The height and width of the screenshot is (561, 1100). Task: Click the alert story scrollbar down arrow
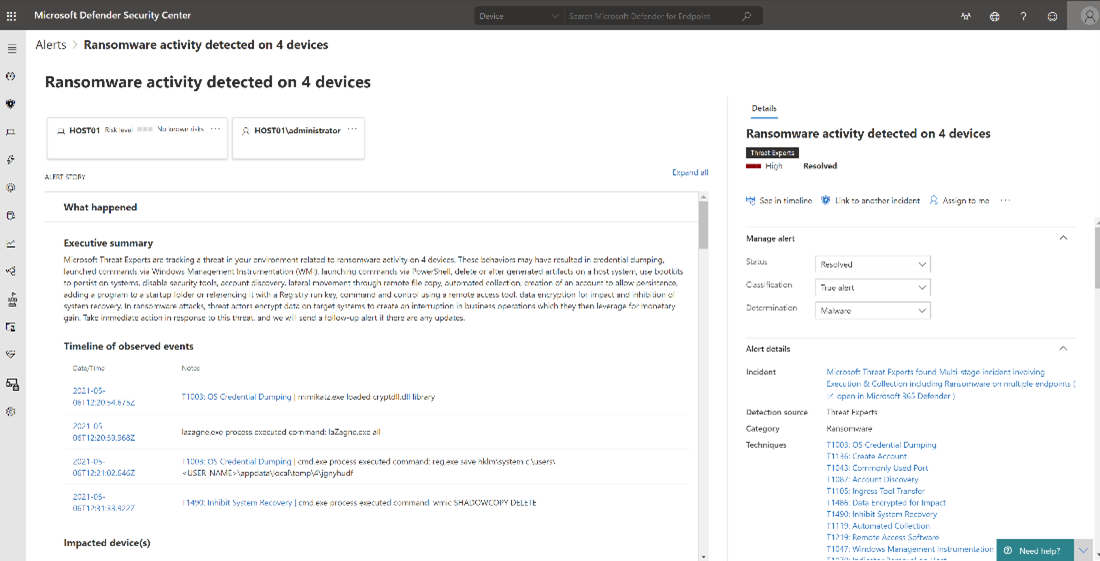(x=704, y=555)
